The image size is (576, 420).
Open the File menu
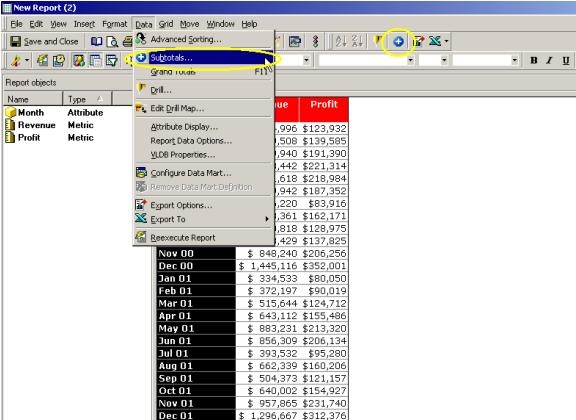coord(16,24)
